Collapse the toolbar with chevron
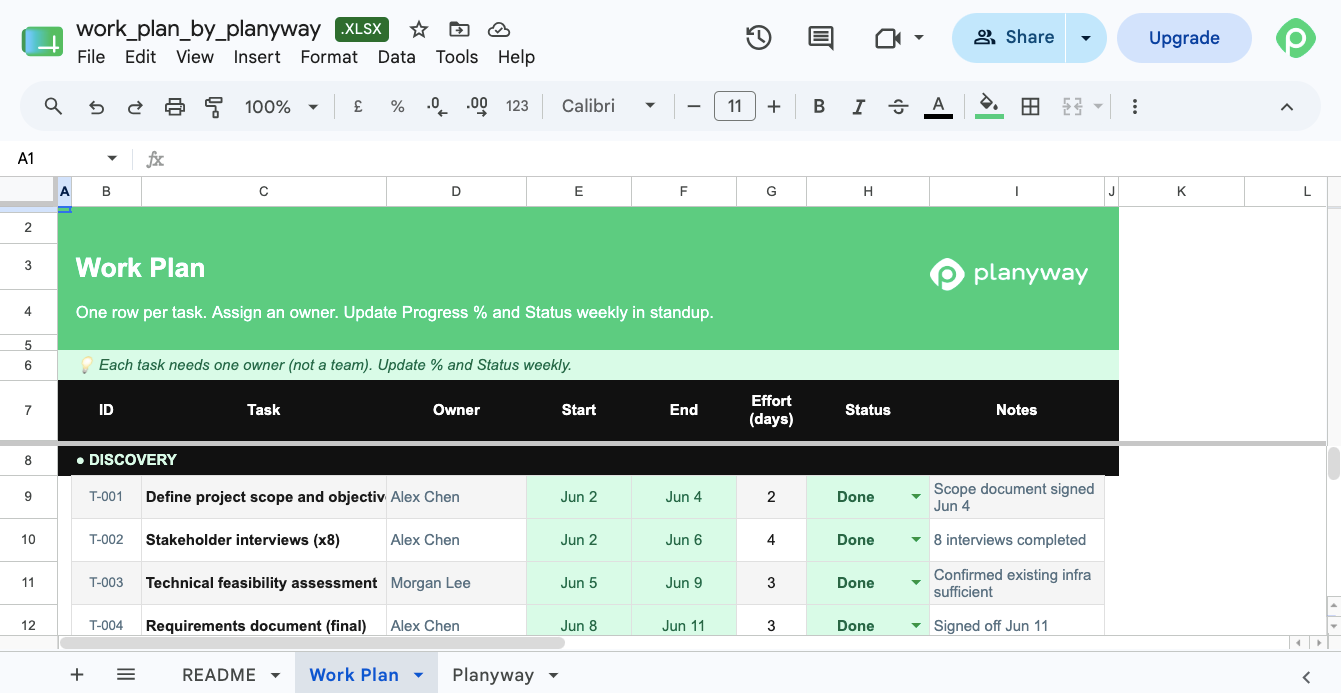 pyautogui.click(x=1287, y=107)
